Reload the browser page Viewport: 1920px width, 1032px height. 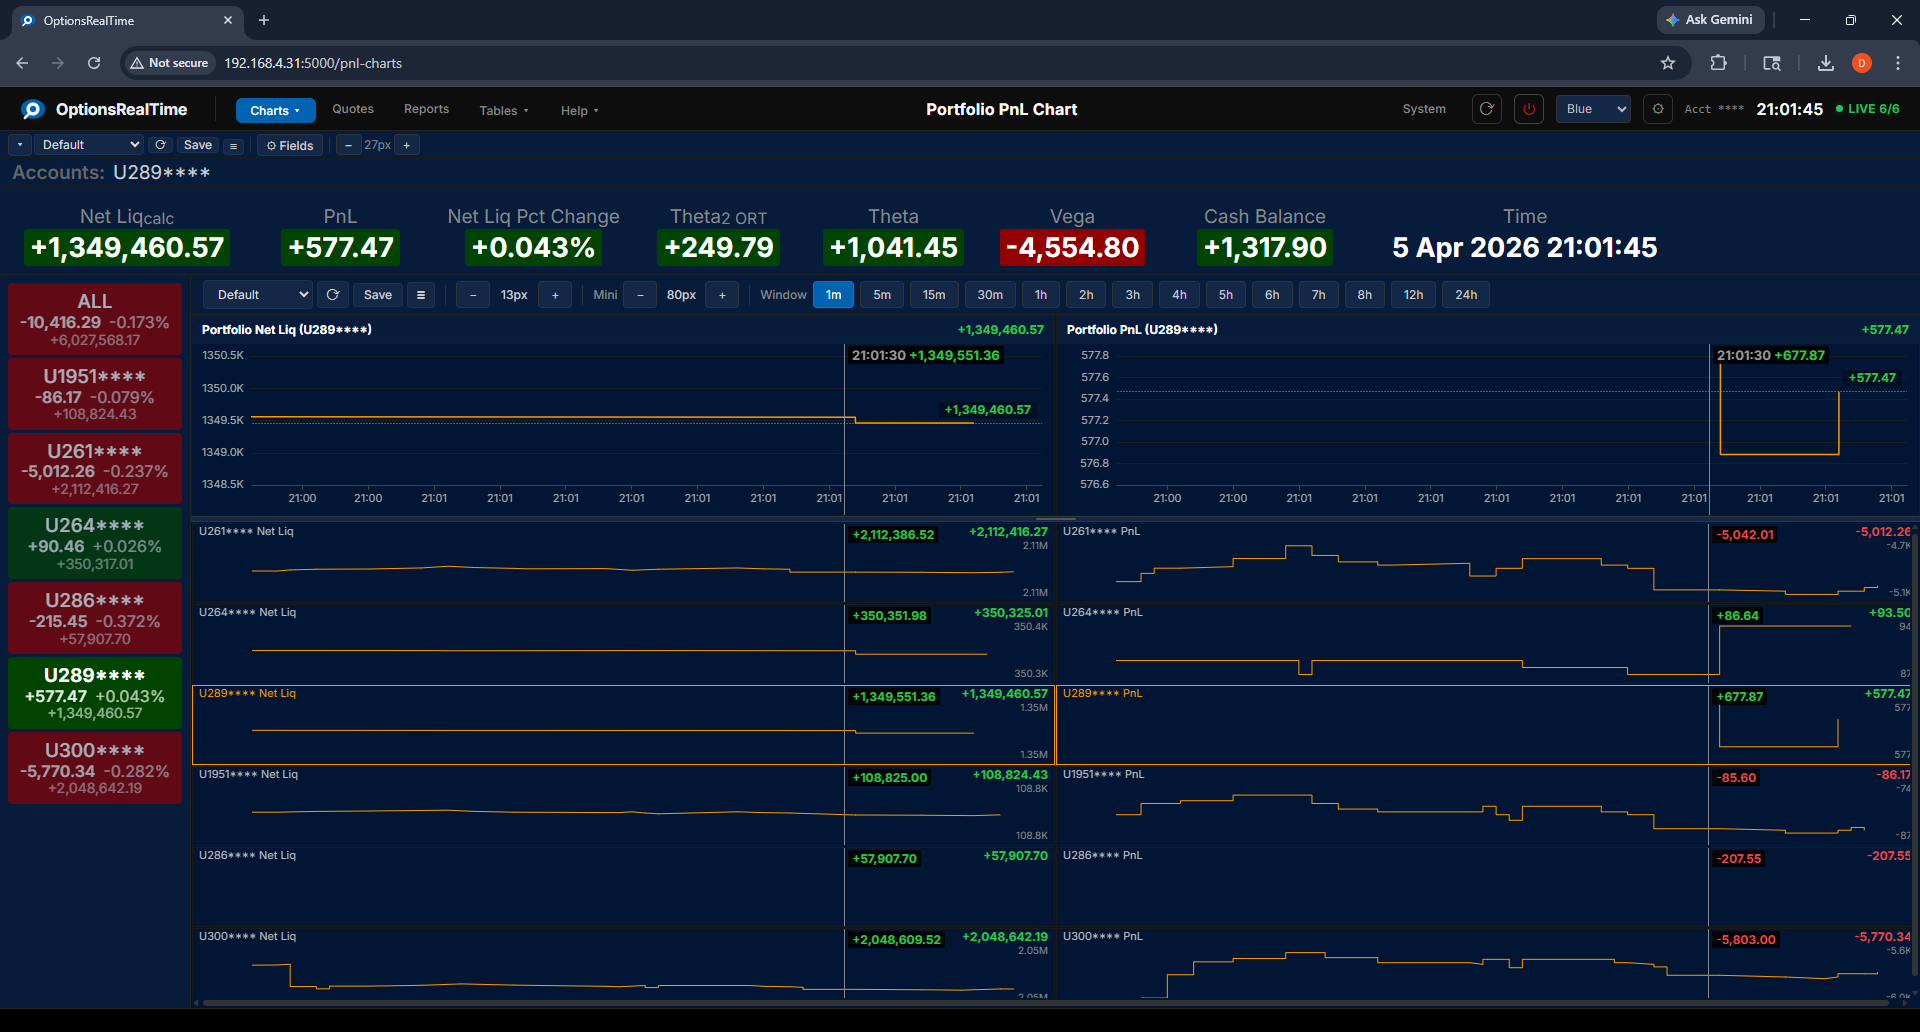(x=94, y=63)
